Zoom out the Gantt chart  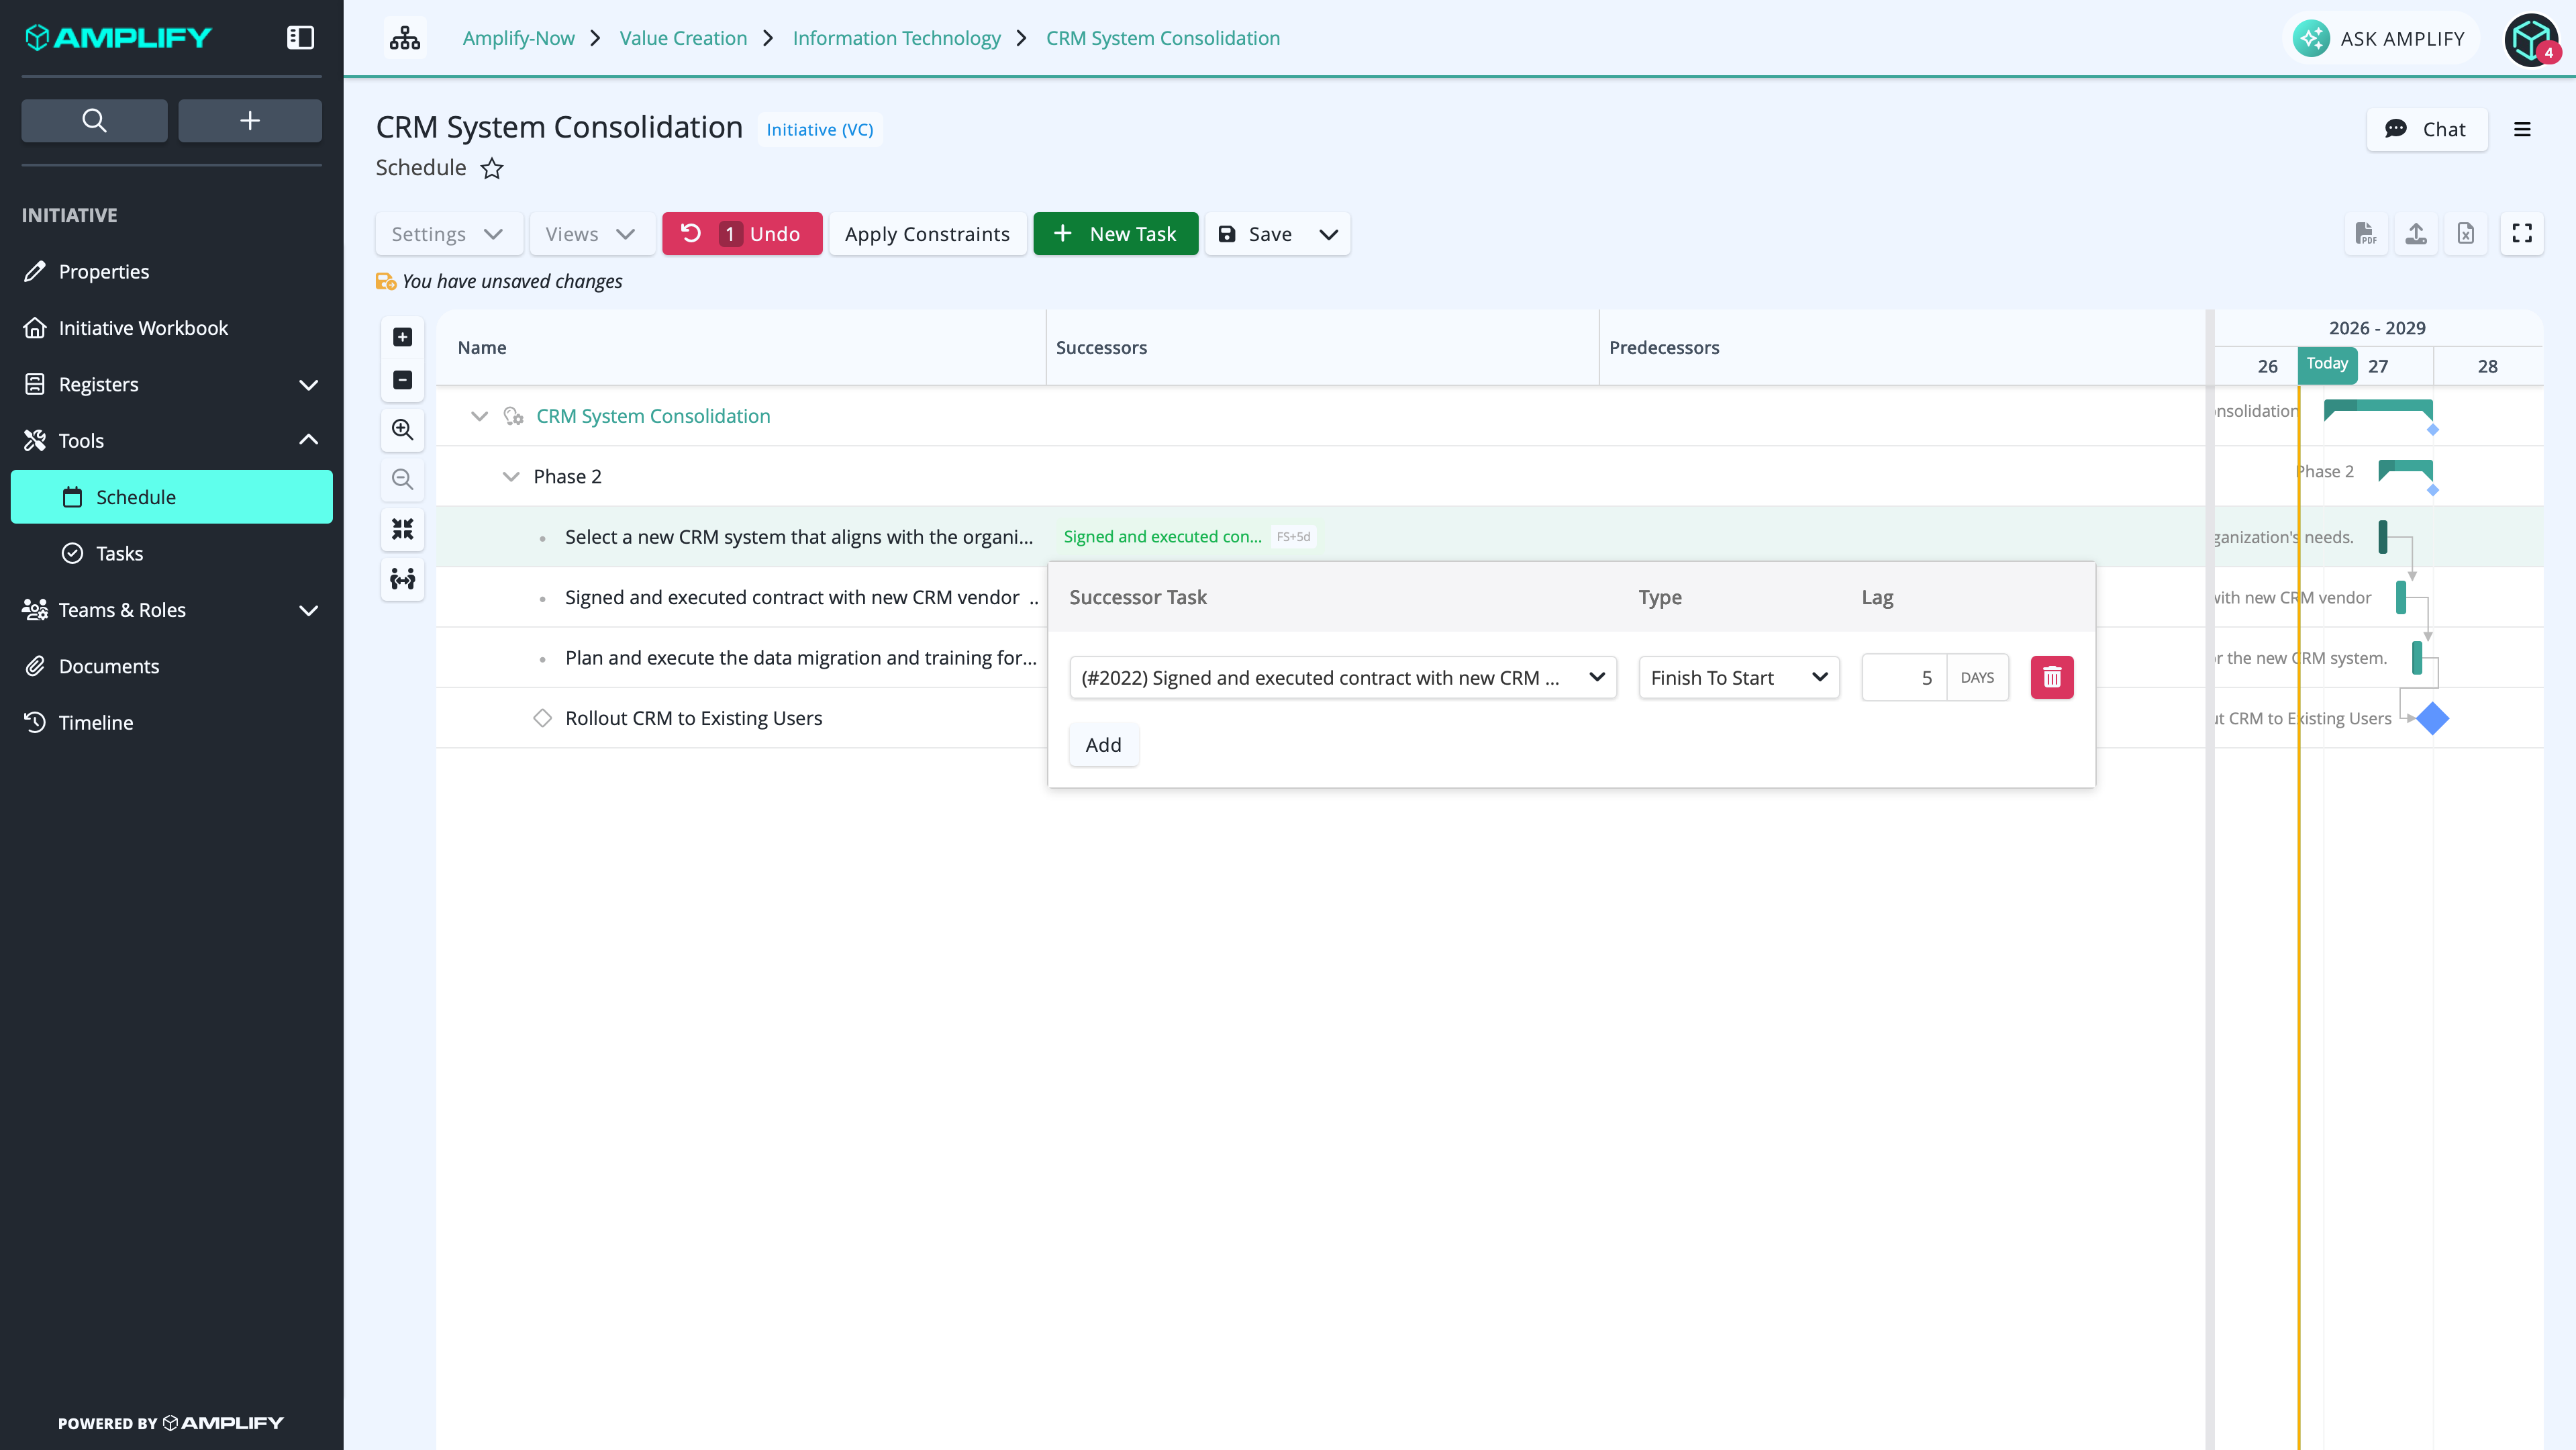point(403,479)
